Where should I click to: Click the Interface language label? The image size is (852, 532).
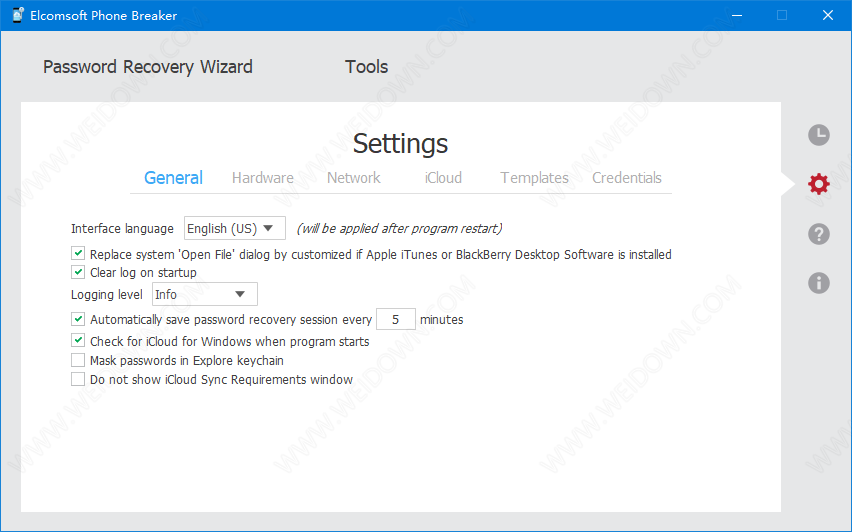pos(122,229)
